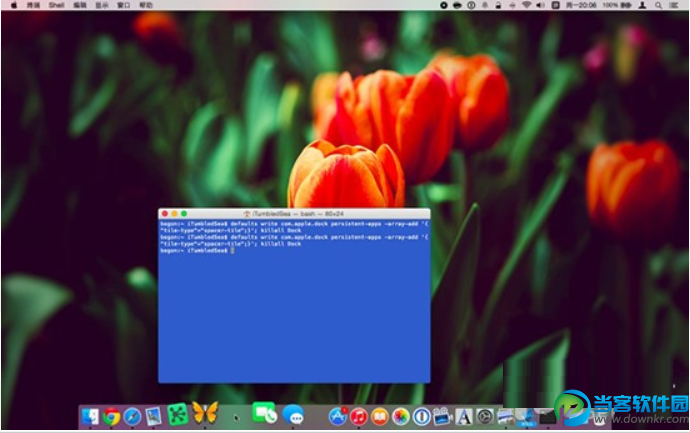Screen dimensions: 690x433
Task: Click the notification bell menu bar icon
Action: click(485, 5)
